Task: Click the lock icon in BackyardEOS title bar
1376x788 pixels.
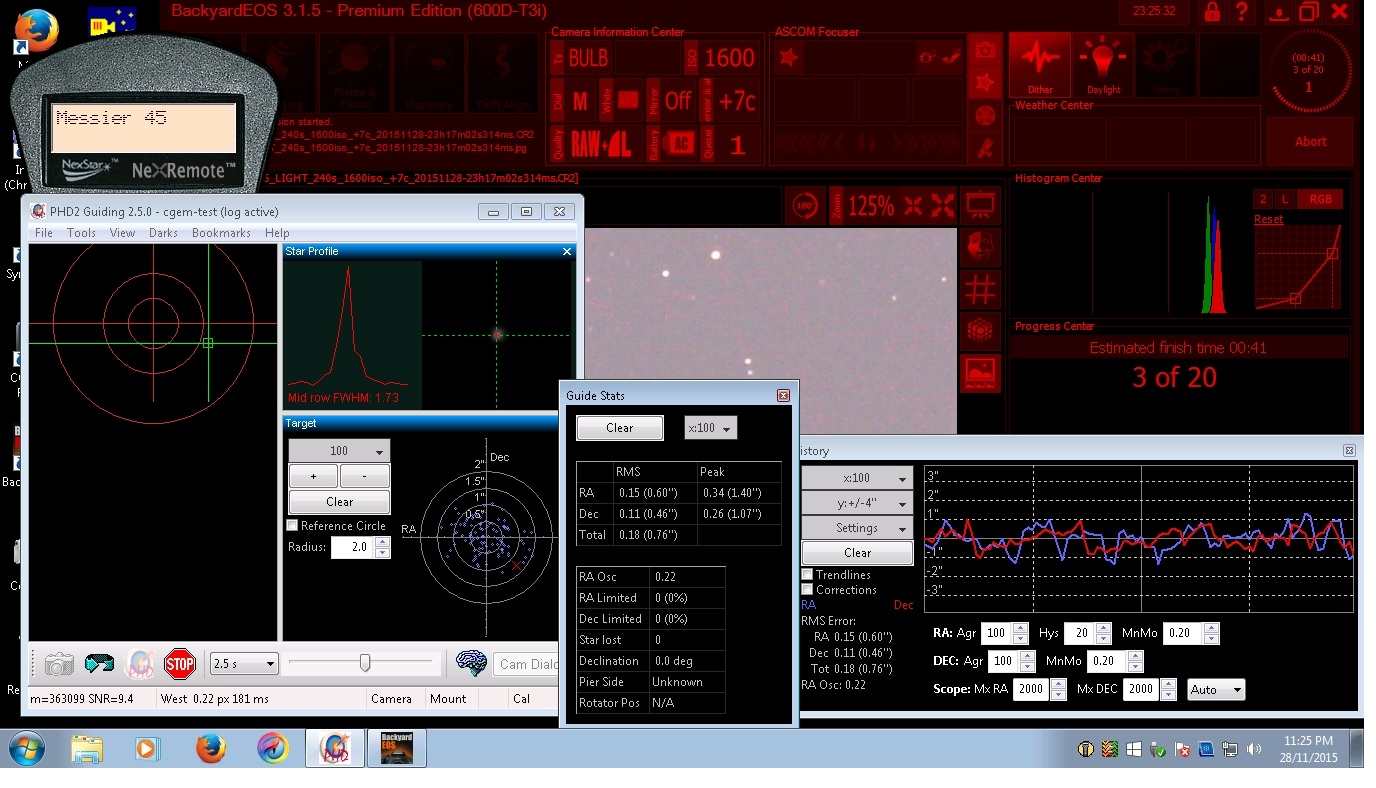Action: coord(1212,12)
